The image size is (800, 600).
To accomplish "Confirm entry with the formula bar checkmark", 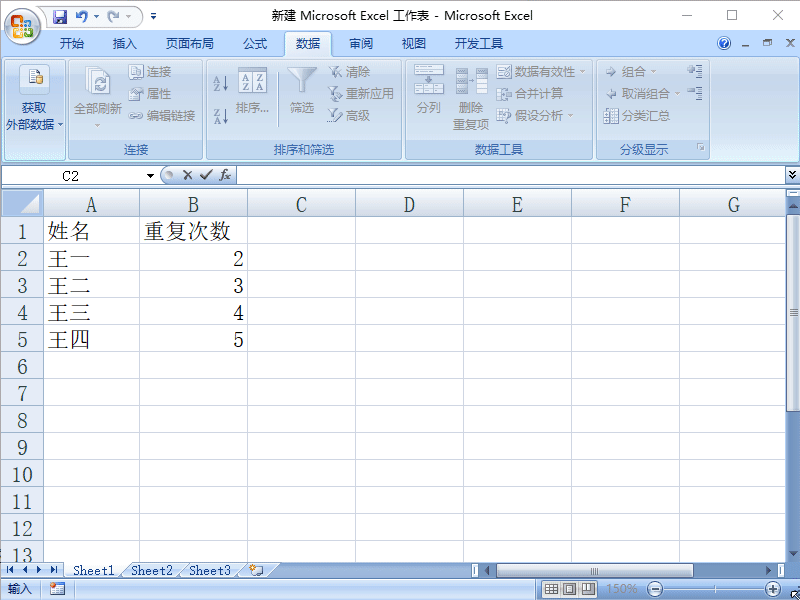I will (205, 175).
